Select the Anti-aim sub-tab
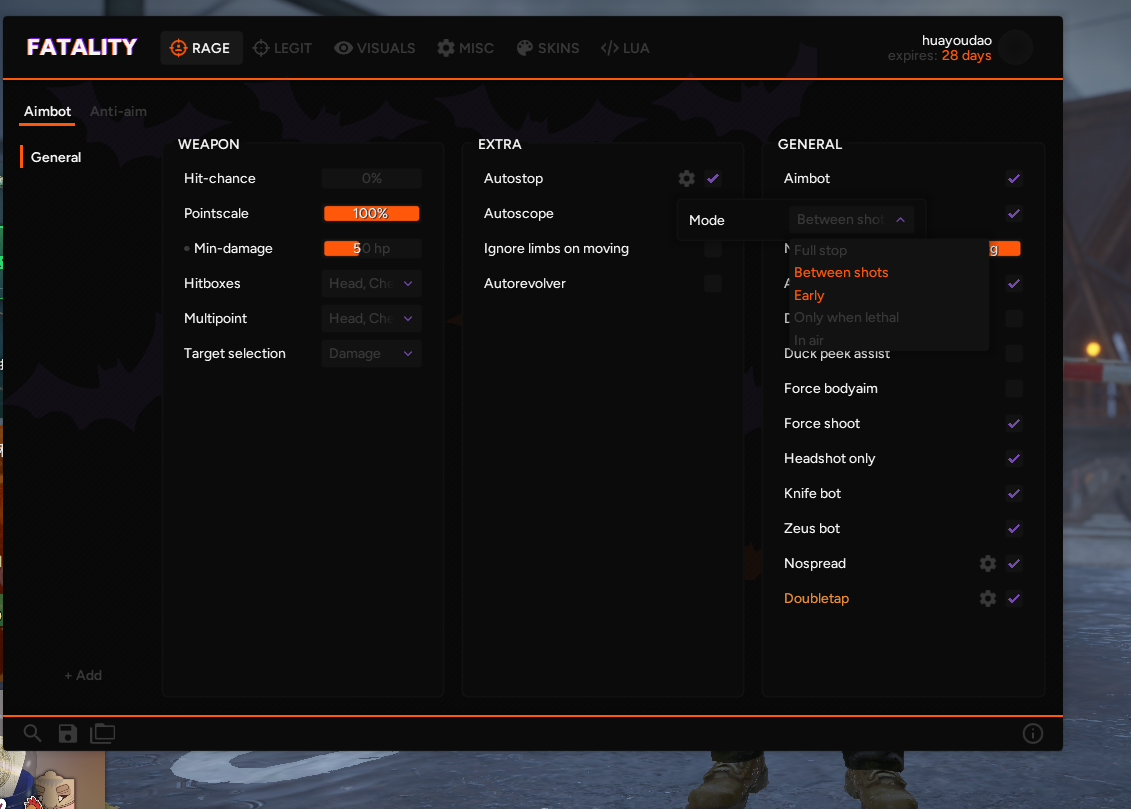Image resolution: width=1131 pixels, height=809 pixels. coord(118,111)
